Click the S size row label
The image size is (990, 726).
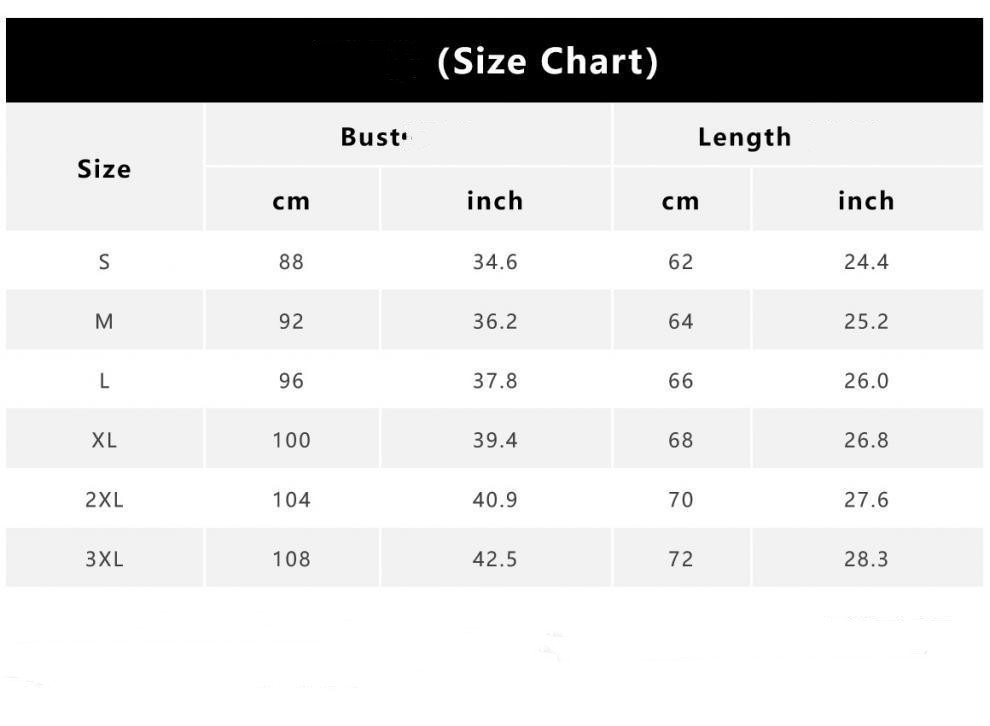click(x=104, y=262)
